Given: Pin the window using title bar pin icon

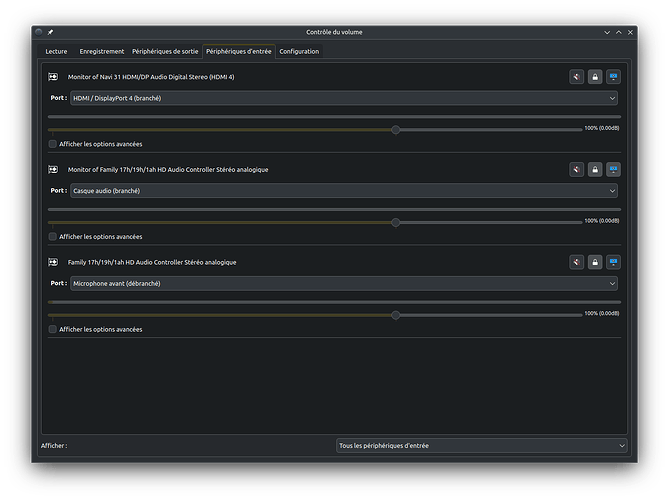Looking at the screenshot, I should coord(50,32).
